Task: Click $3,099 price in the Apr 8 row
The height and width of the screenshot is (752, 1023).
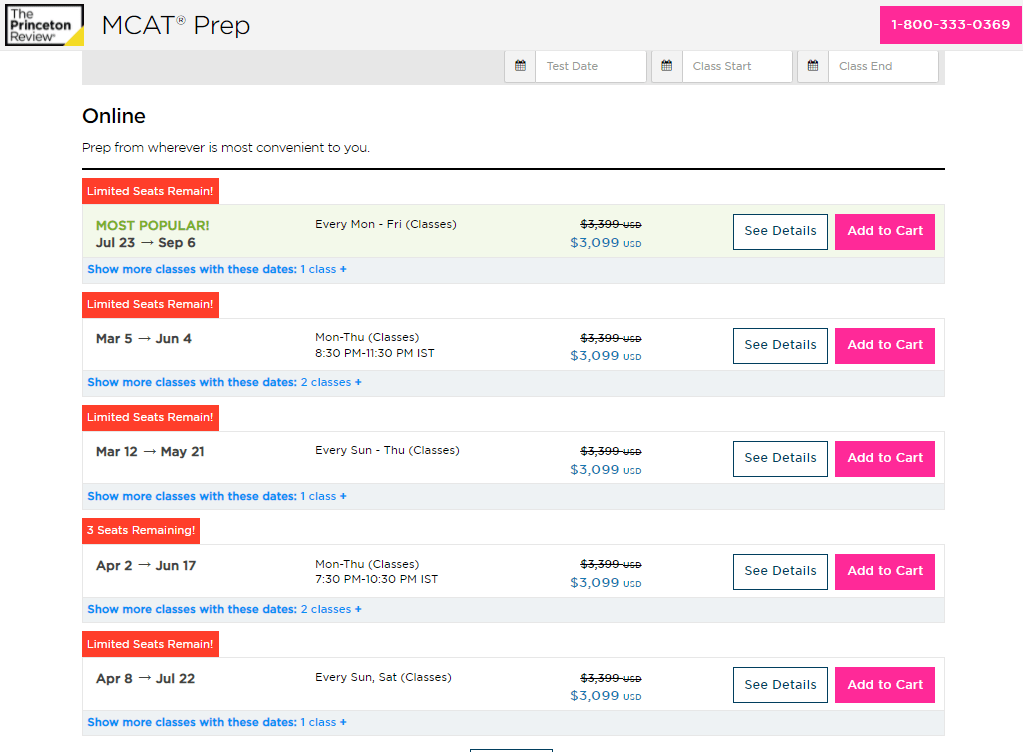Action: click(x=605, y=696)
